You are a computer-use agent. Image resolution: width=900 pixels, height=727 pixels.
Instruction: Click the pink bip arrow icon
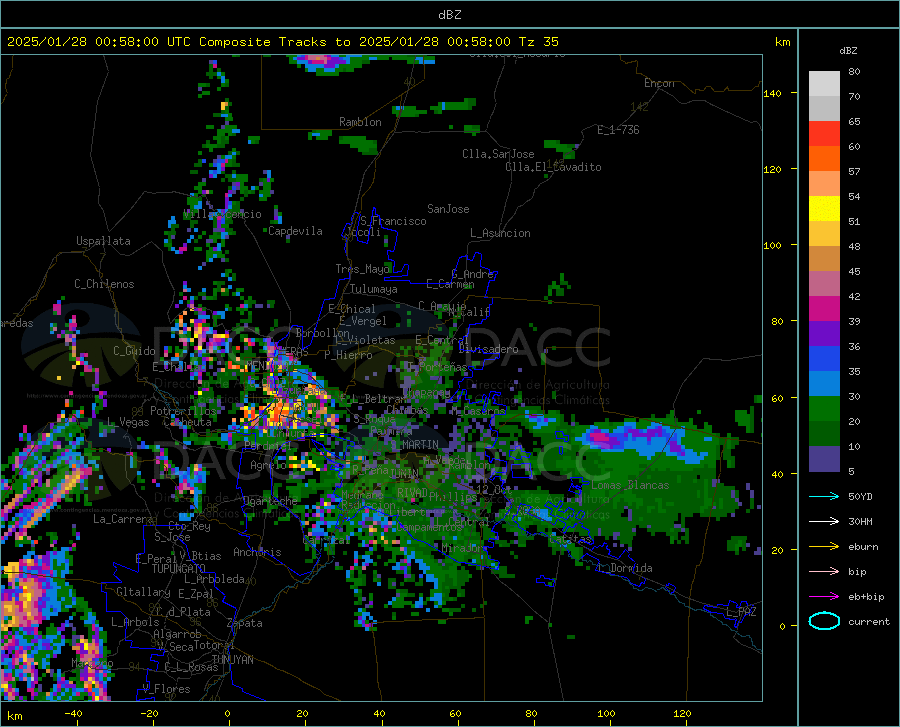[x=824, y=572]
